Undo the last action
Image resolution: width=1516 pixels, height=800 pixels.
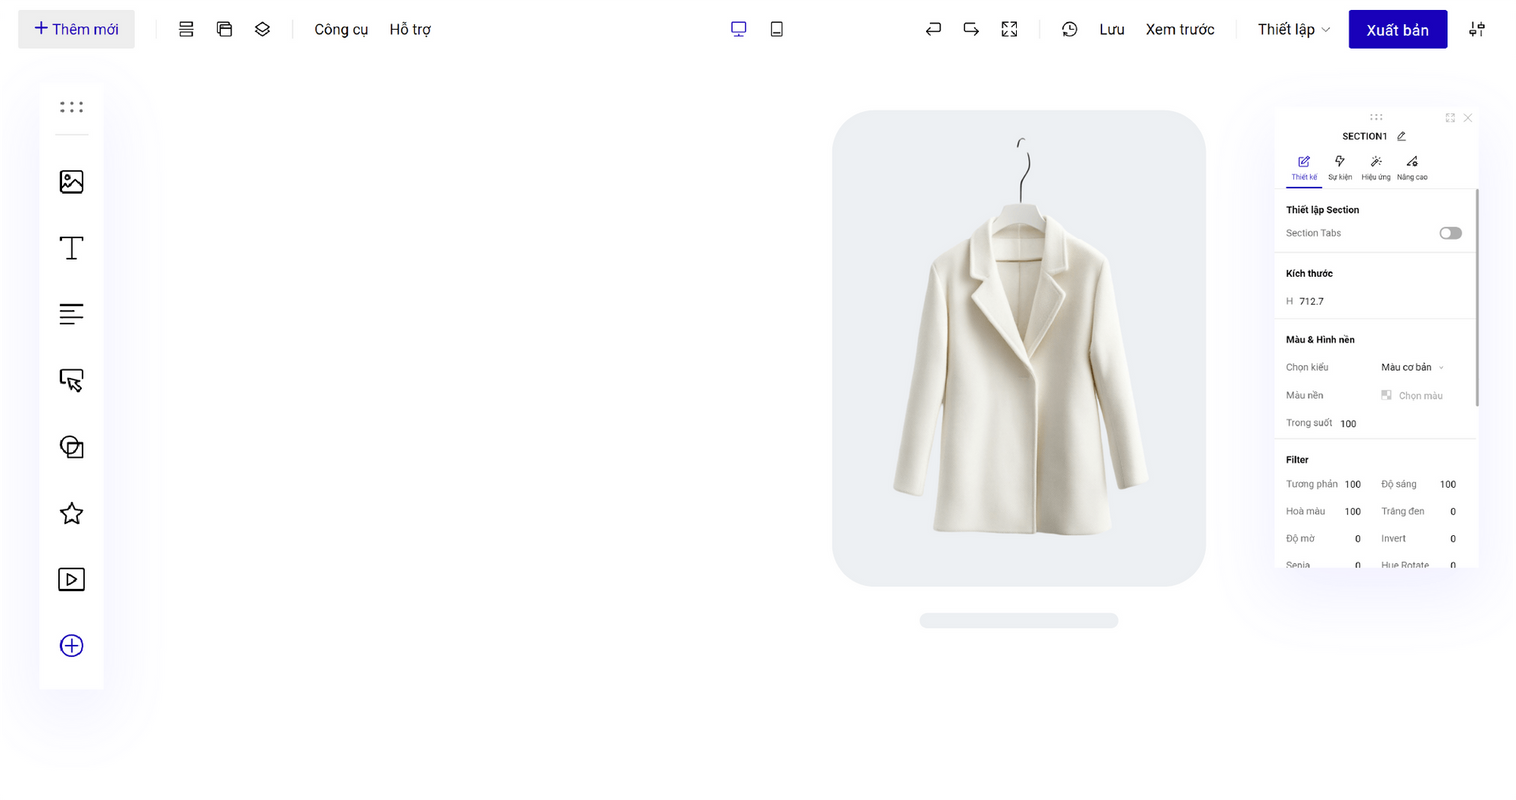coord(932,29)
